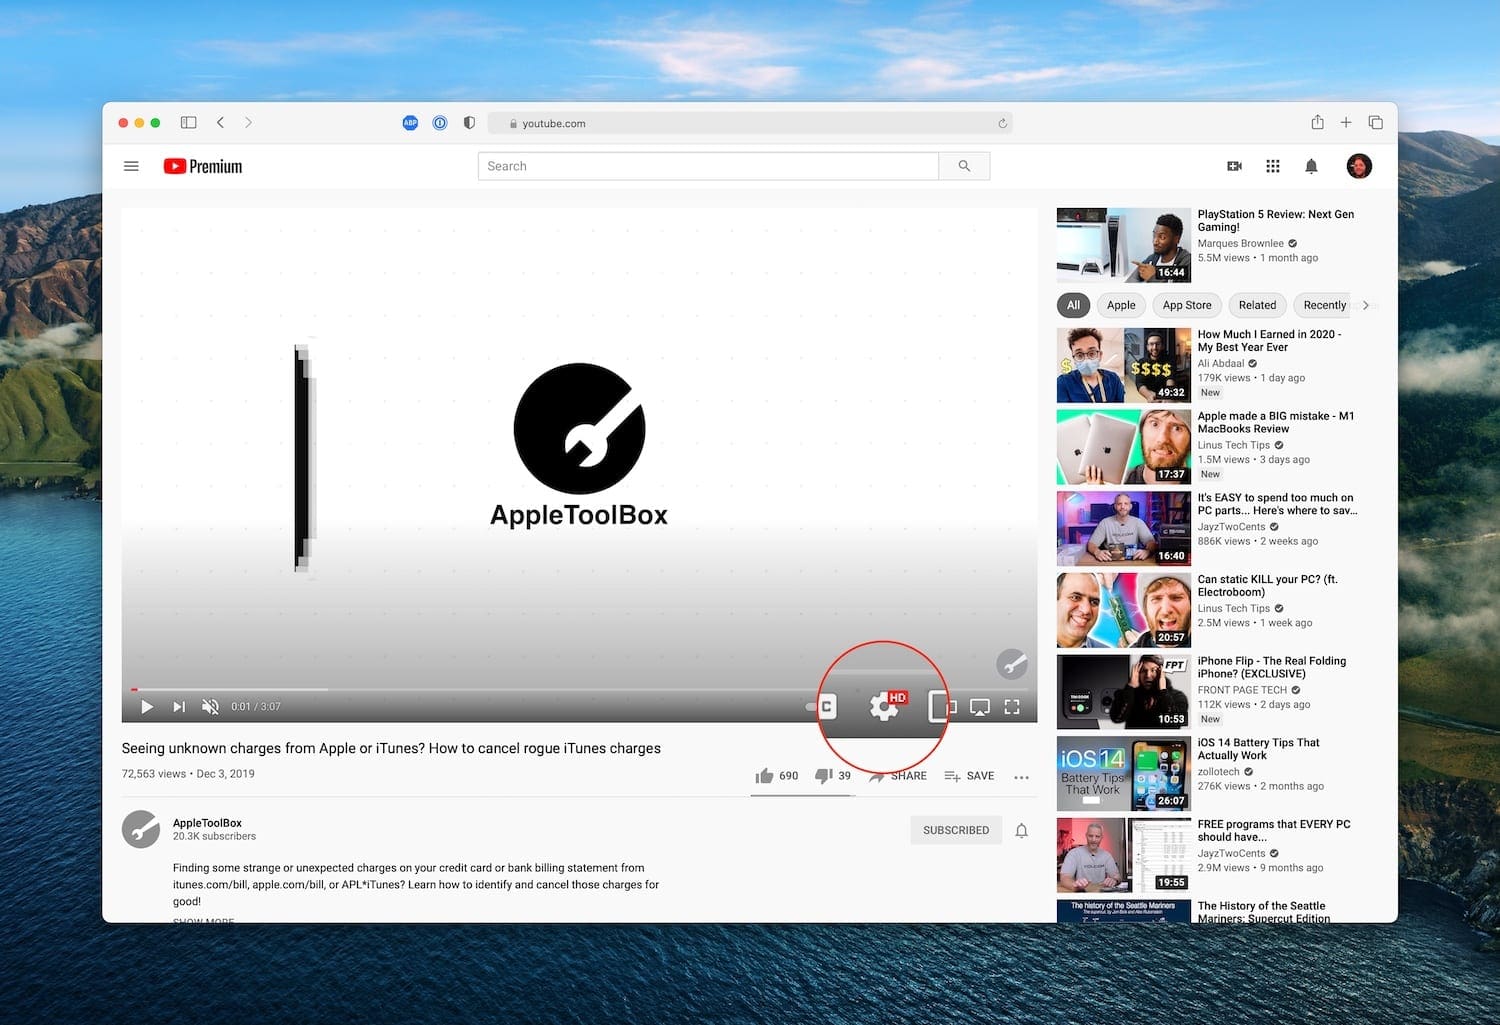Select the All filter chip

(x=1073, y=305)
